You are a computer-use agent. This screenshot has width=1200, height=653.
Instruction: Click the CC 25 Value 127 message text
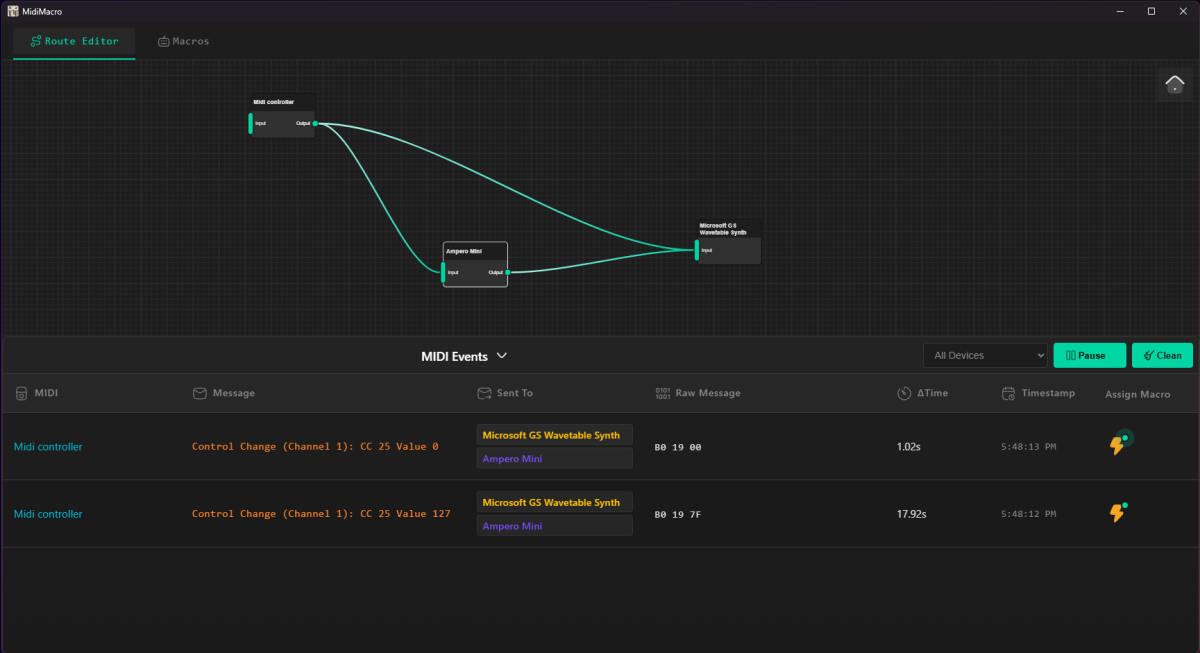click(321, 514)
